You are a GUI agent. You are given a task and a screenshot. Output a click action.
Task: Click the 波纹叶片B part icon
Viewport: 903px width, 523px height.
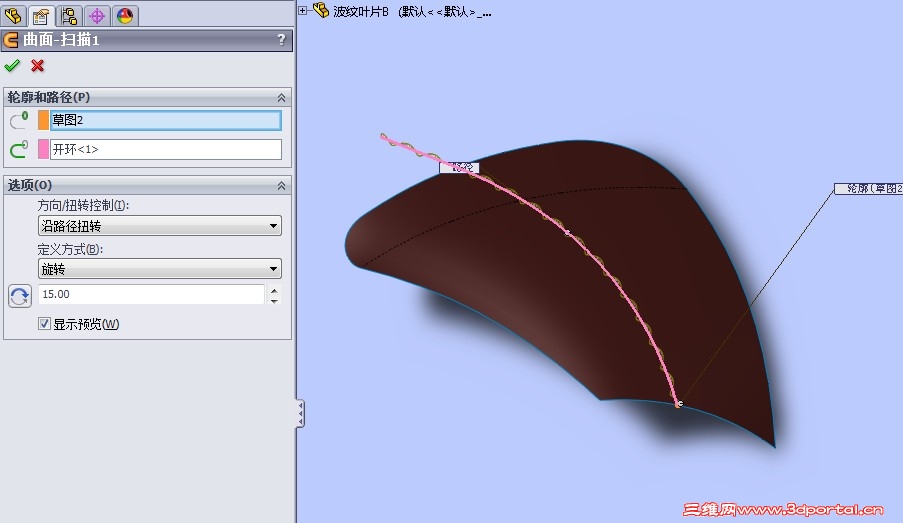click(321, 10)
